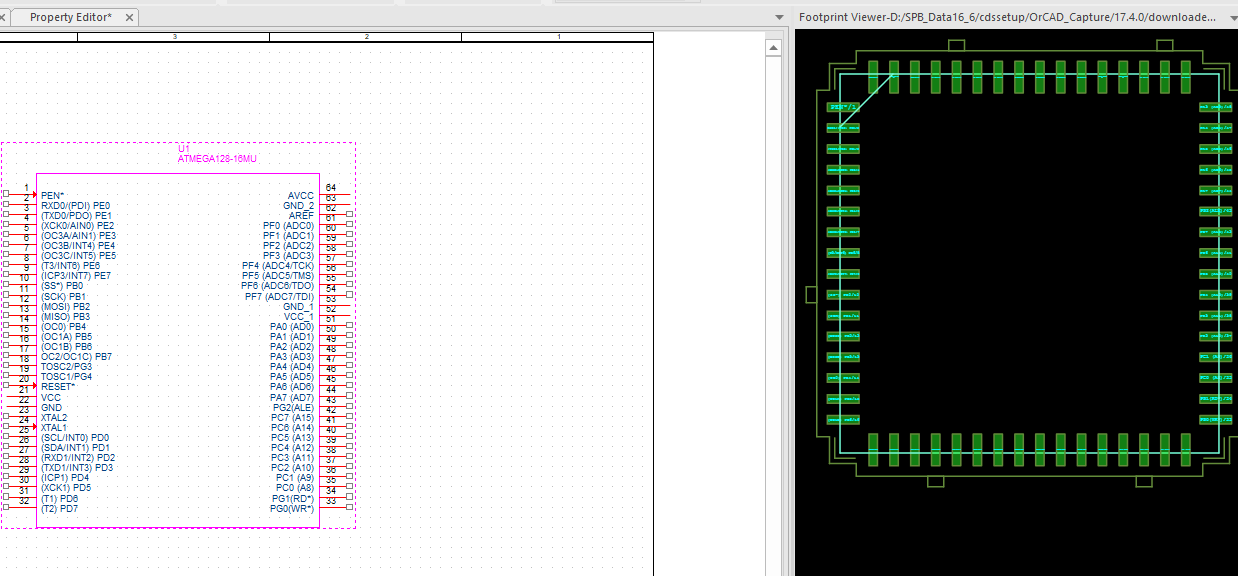Viewport: 1238px width, 576px height.
Task: Select the (XCK0/AIN0) PE2 pin
Action: [77, 226]
